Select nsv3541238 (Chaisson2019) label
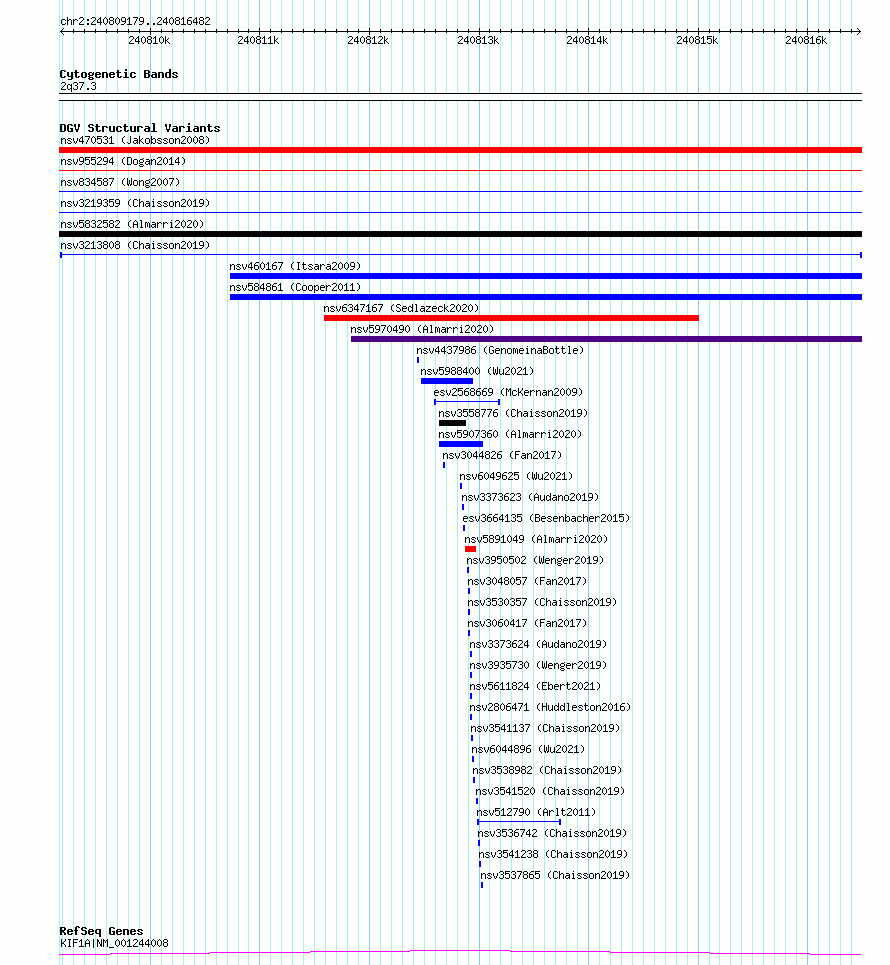Image resolution: width=890 pixels, height=965 pixels. [553, 852]
